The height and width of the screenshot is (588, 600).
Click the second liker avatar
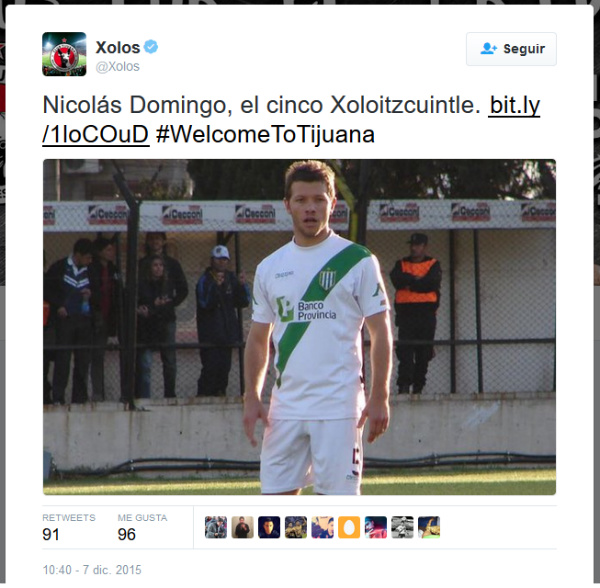point(242,527)
